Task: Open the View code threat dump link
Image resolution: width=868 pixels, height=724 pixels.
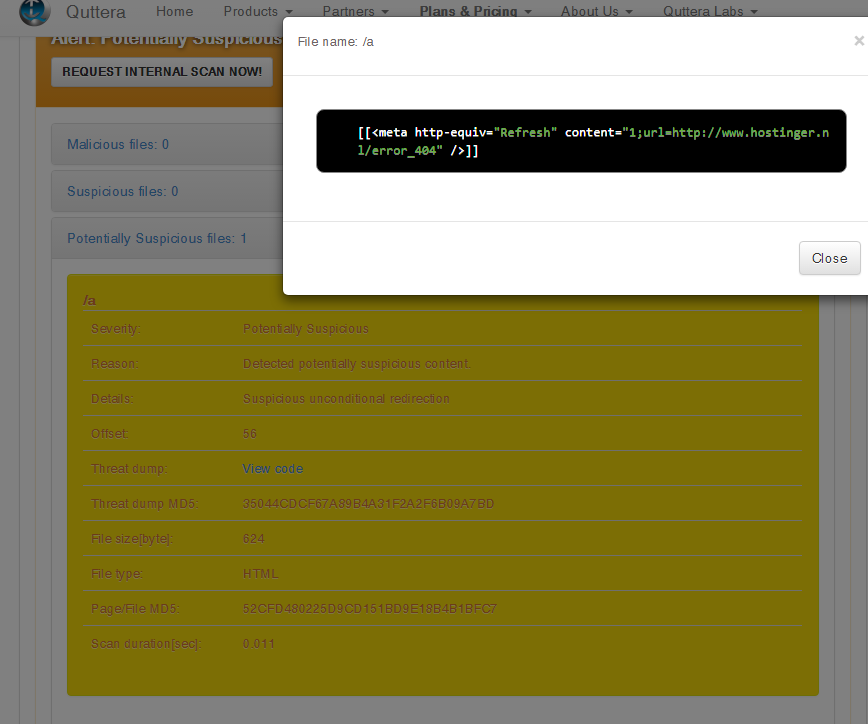Action: [x=272, y=469]
